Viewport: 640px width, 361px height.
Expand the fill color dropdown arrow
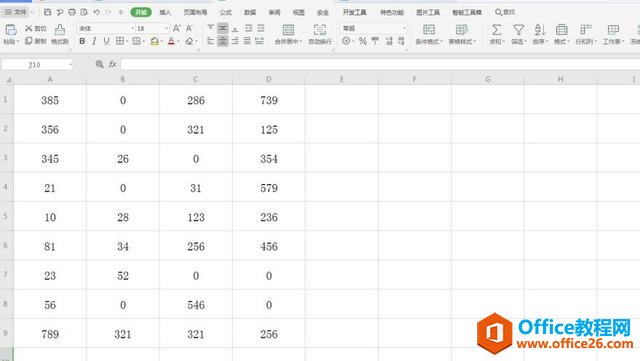pyautogui.click(x=161, y=41)
